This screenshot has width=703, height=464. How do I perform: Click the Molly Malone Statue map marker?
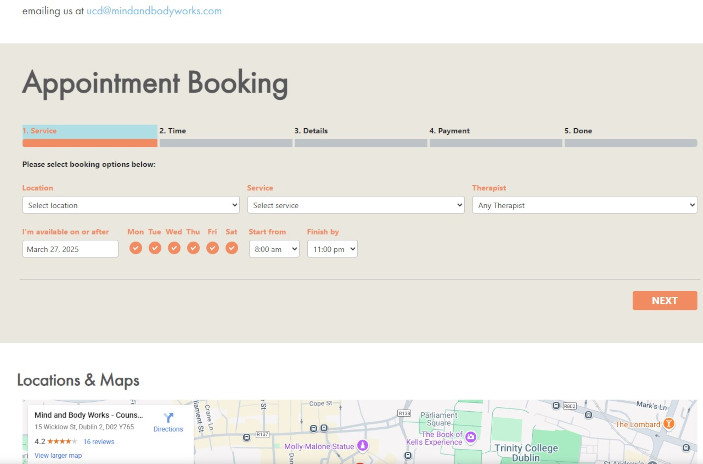[x=363, y=446]
